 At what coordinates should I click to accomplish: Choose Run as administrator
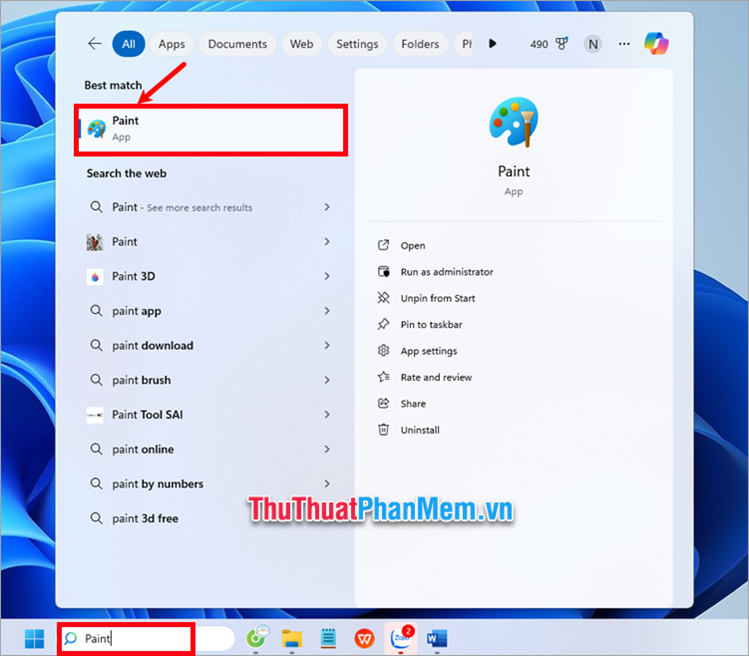coord(447,272)
